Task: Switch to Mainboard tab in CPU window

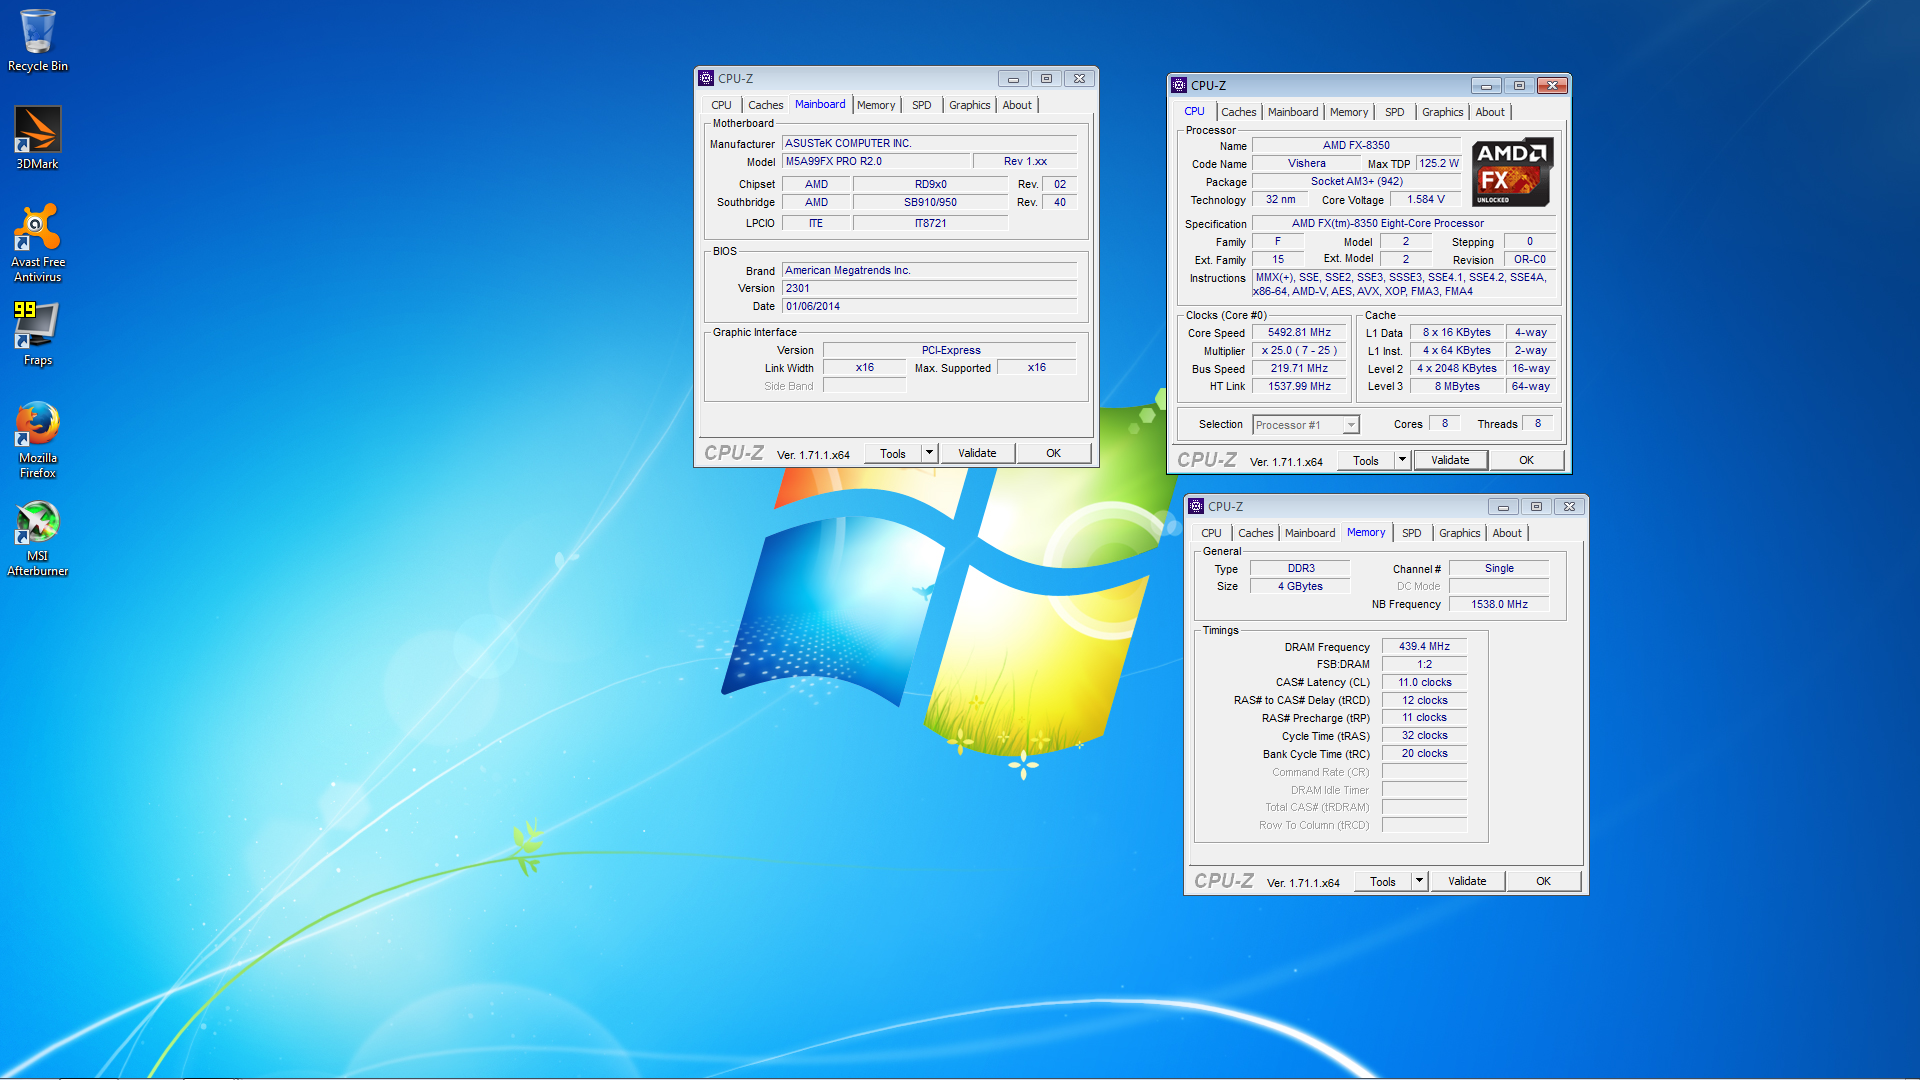Action: (x=1292, y=112)
